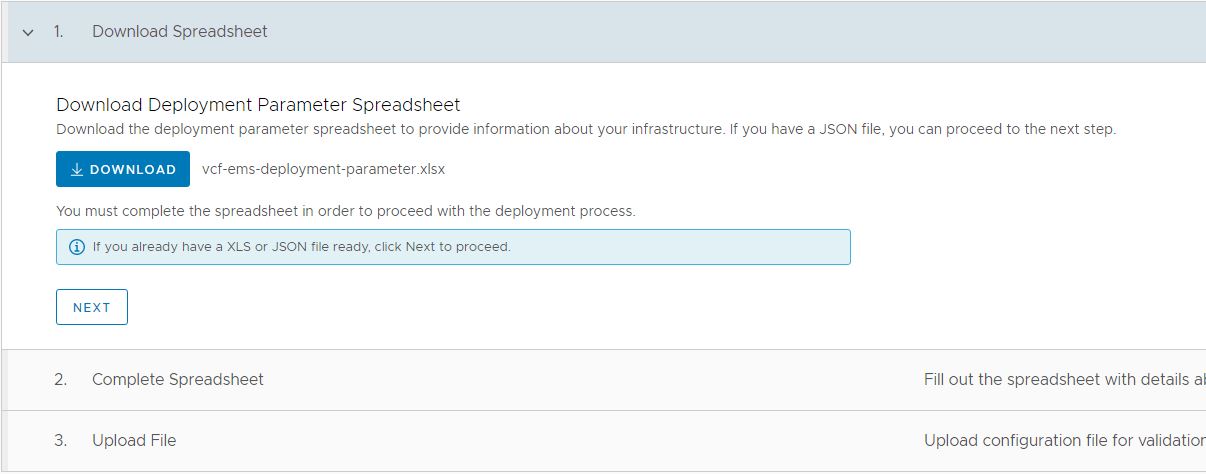1206x474 pixels.
Task: Click empty area of step 1 header bar
Action: pos(700,31)
